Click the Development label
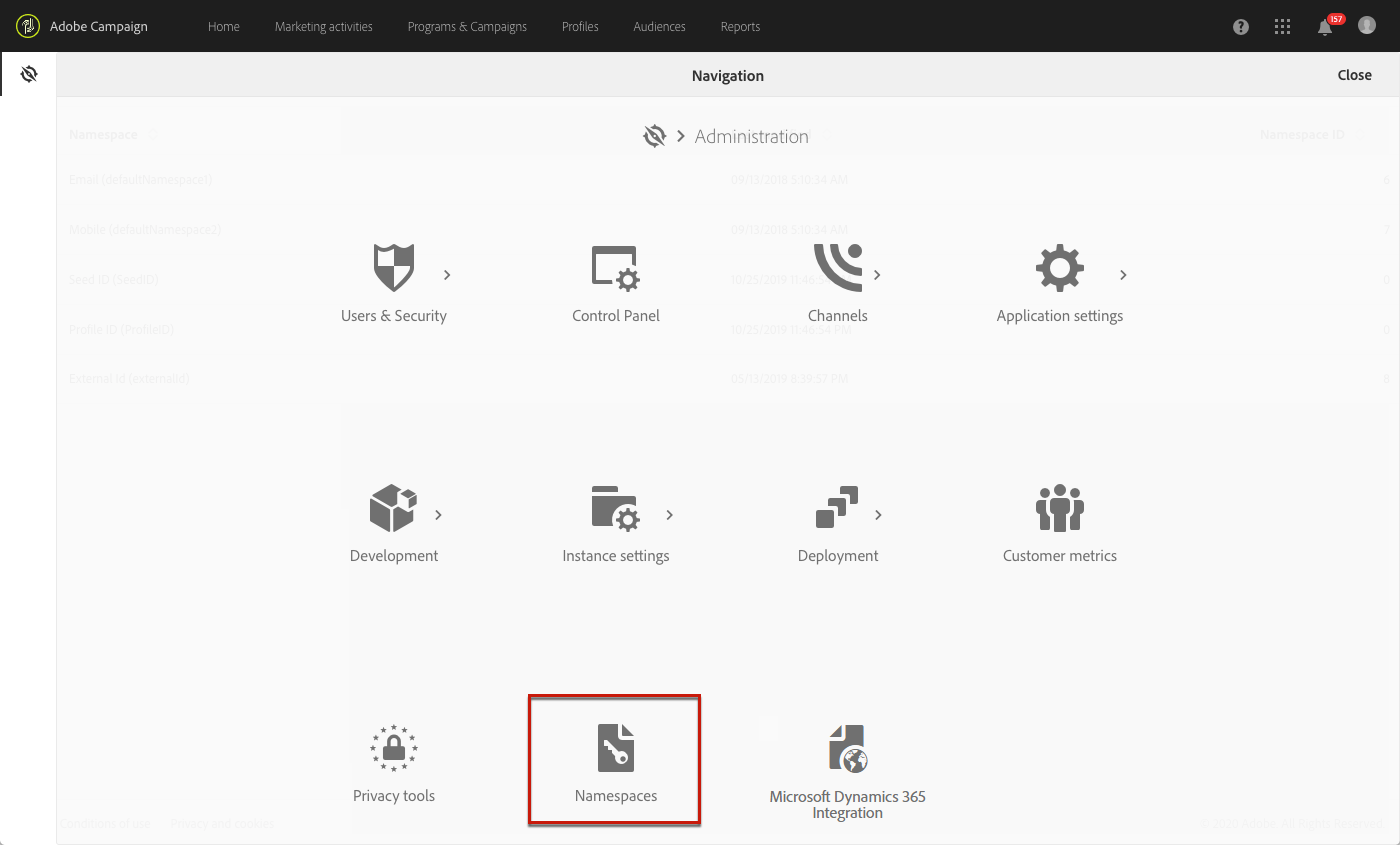This screenshot has height=845, width=1400. (x=394, y=556)
